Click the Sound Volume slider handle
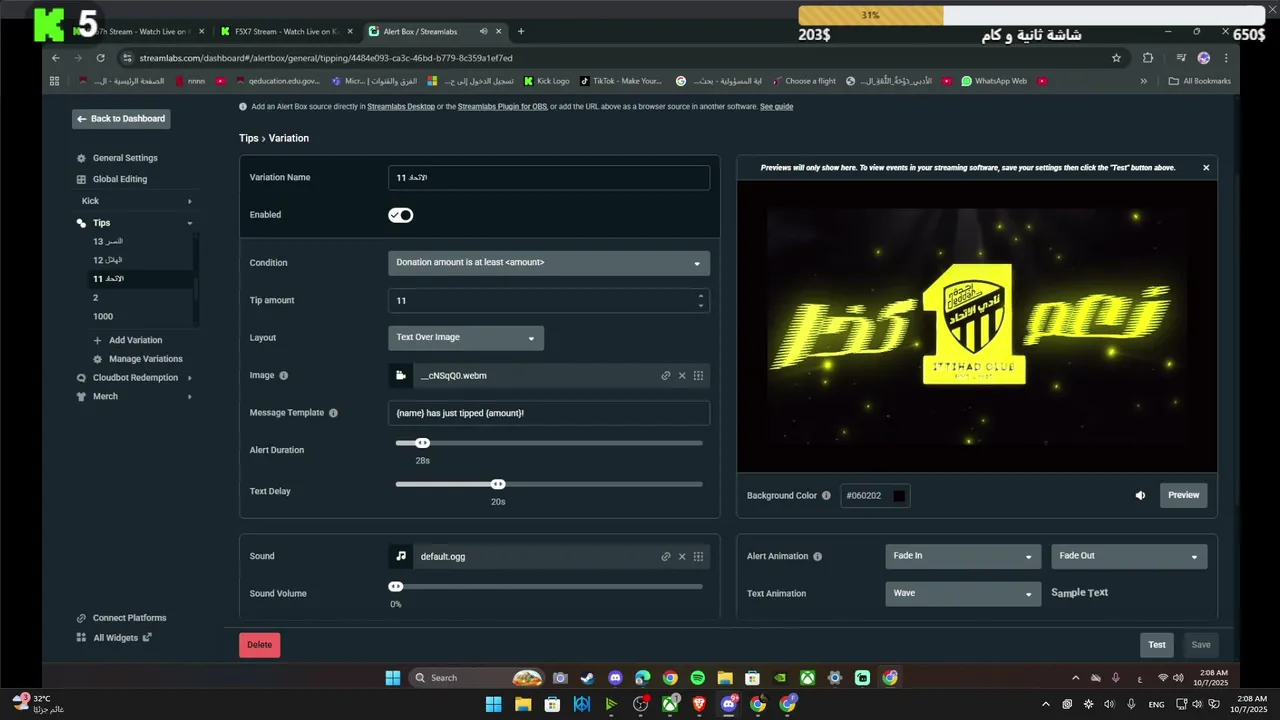 (396, 587)
